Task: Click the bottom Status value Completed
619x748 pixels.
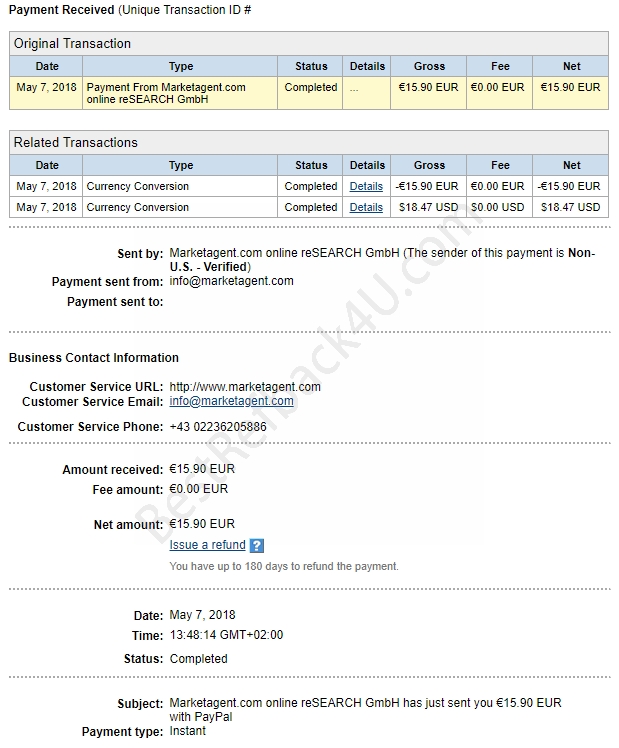Action: tap(198, 659)
